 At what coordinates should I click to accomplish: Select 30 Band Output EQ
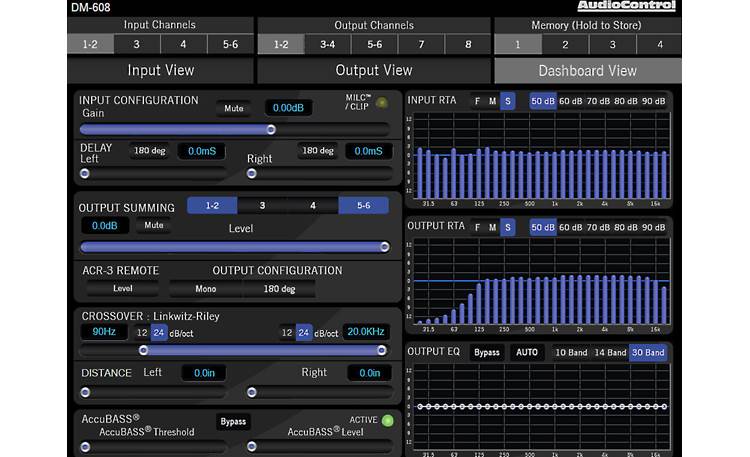pyautogui.click(x=648, y=353)
